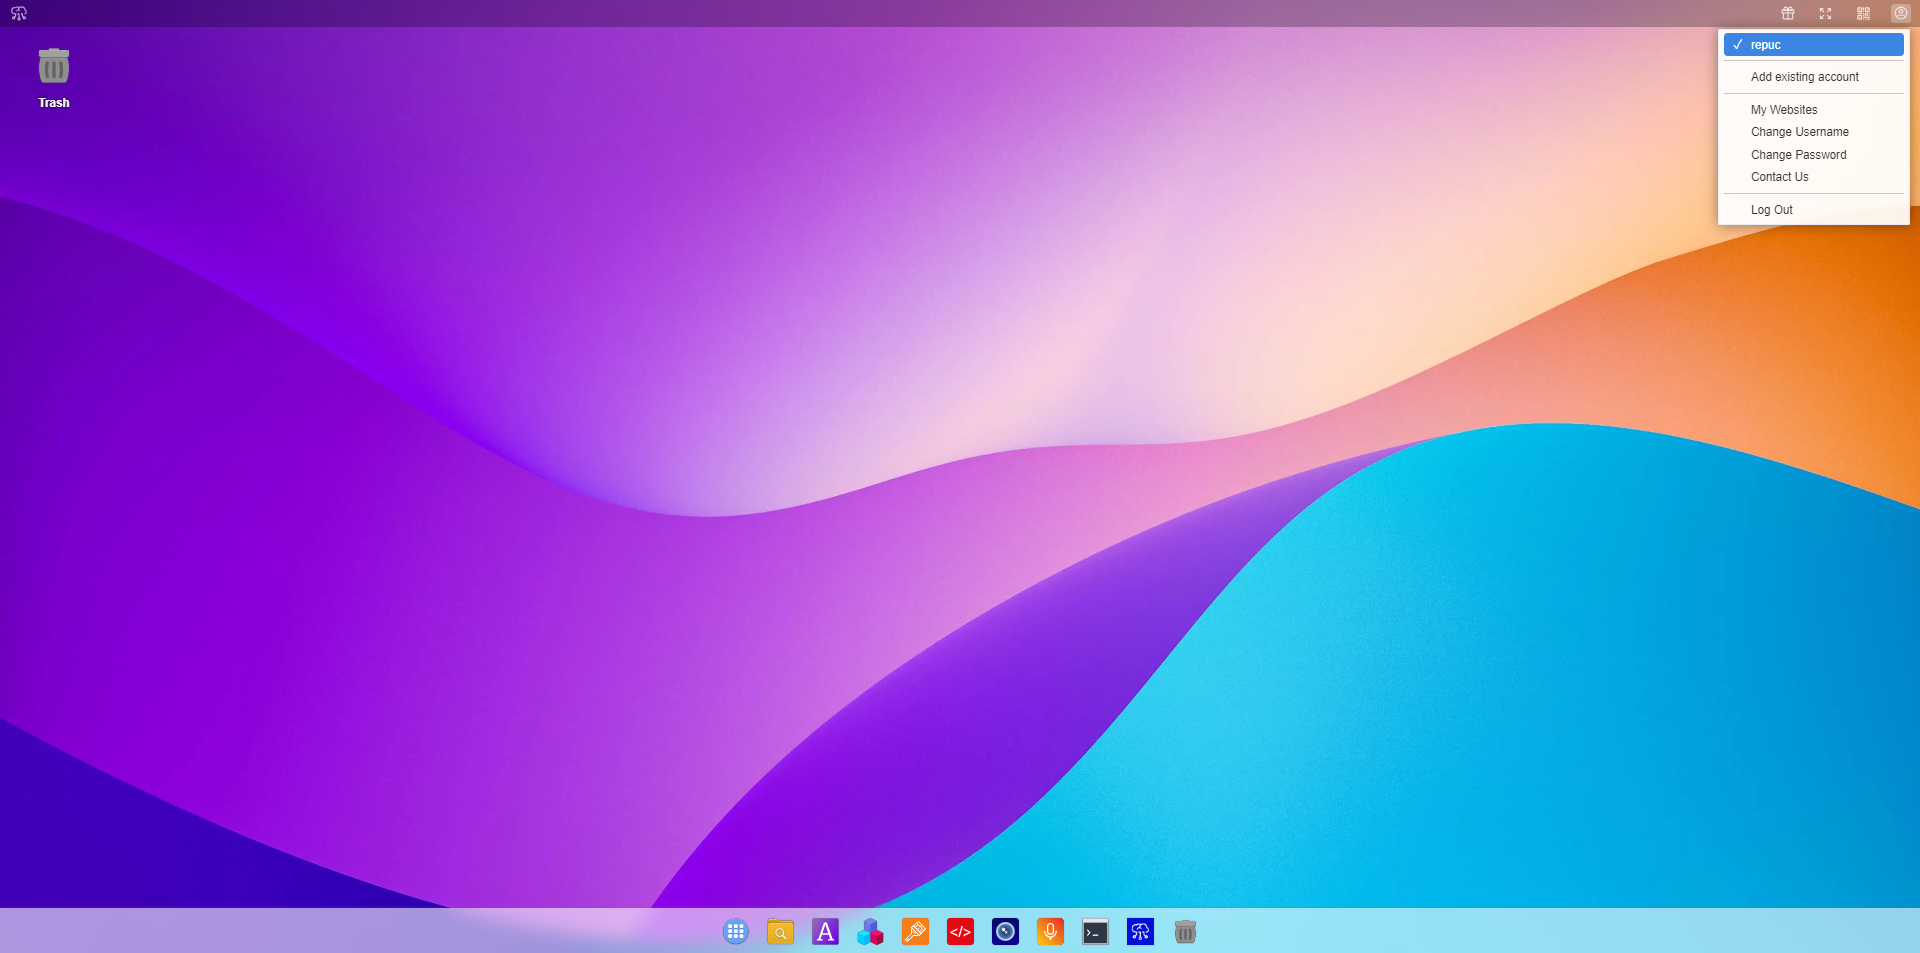Launch the dark blue camera app in dock
The width and height of the screenshot is (1920, 953).
[1005, 932]
